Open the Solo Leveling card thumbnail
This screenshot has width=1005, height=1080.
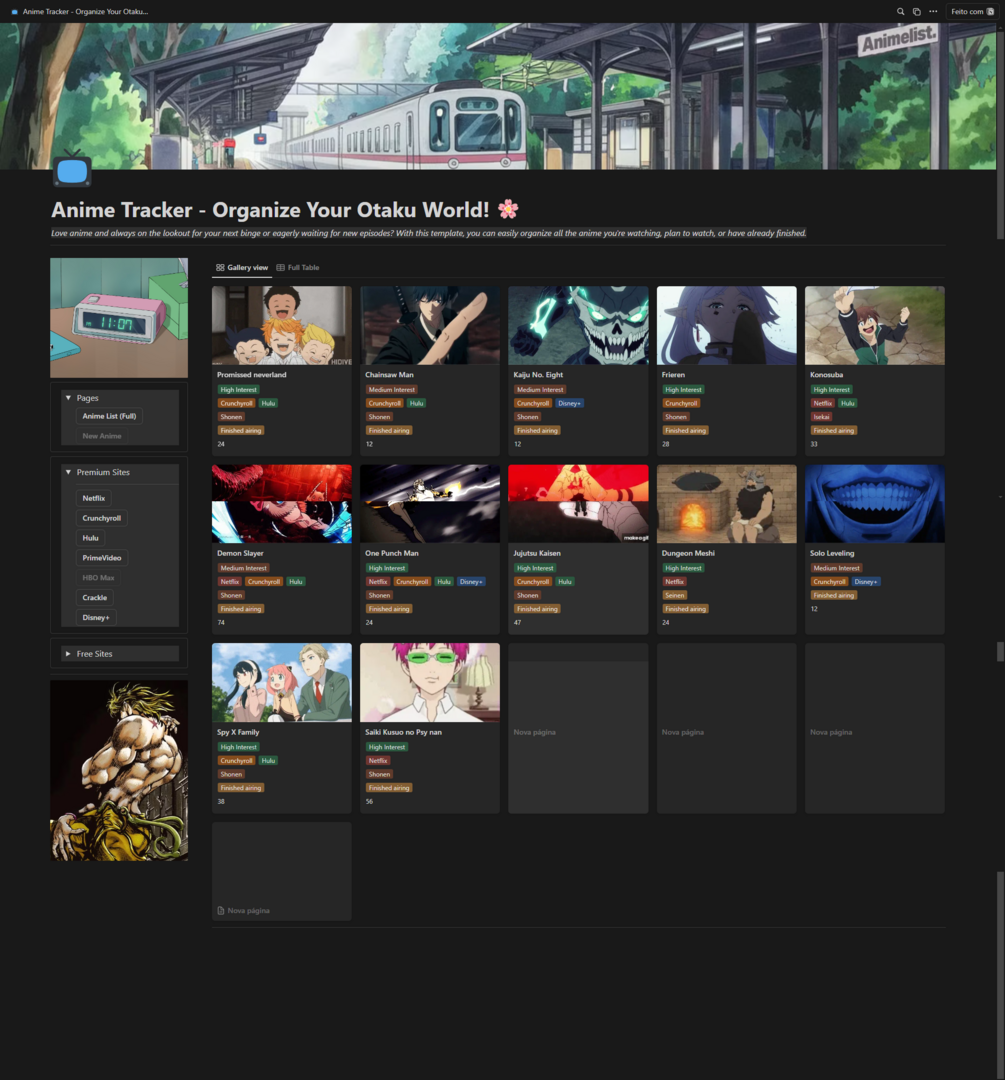point(875,504)
